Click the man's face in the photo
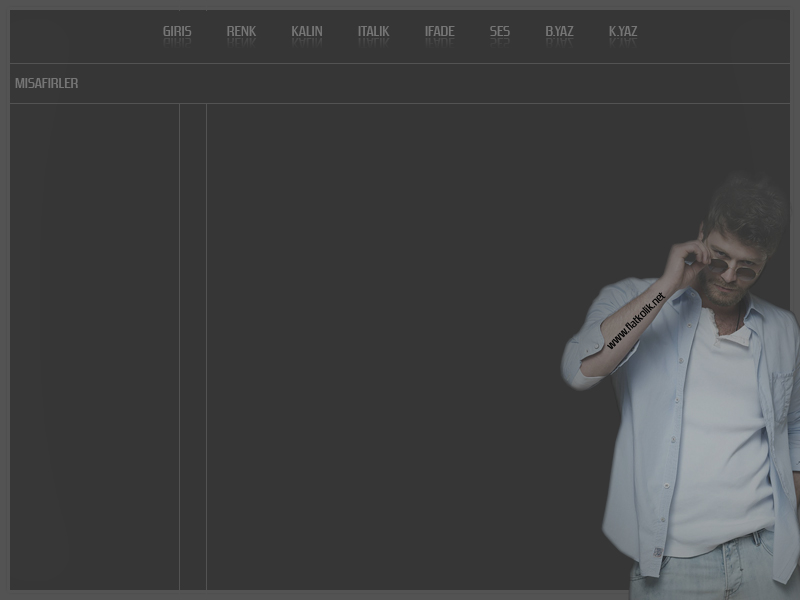This screenshot has height=600, width=800. click(735, 255)
